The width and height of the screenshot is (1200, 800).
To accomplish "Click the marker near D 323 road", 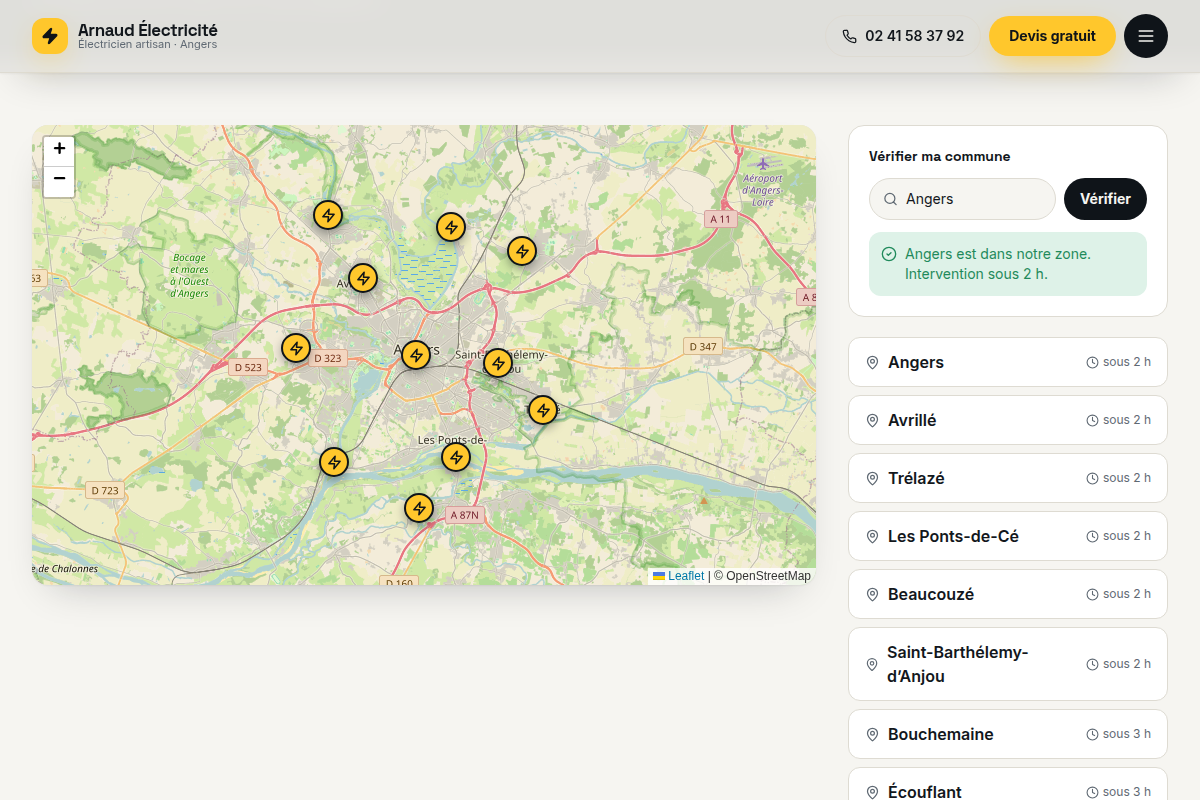I will 296,348.
